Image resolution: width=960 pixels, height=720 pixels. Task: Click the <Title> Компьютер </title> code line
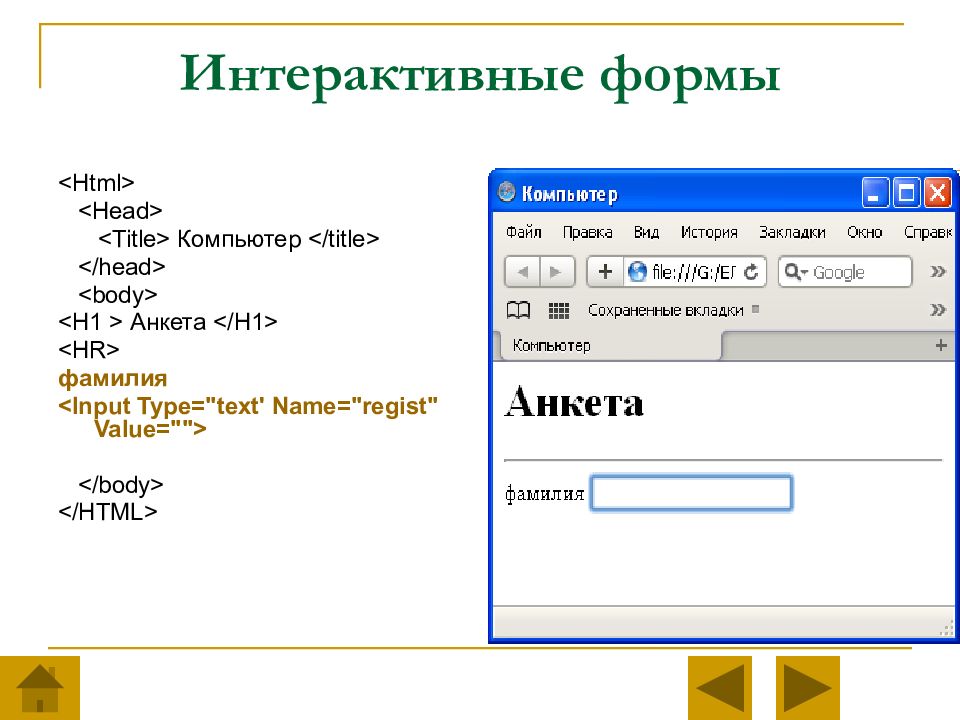238,239
